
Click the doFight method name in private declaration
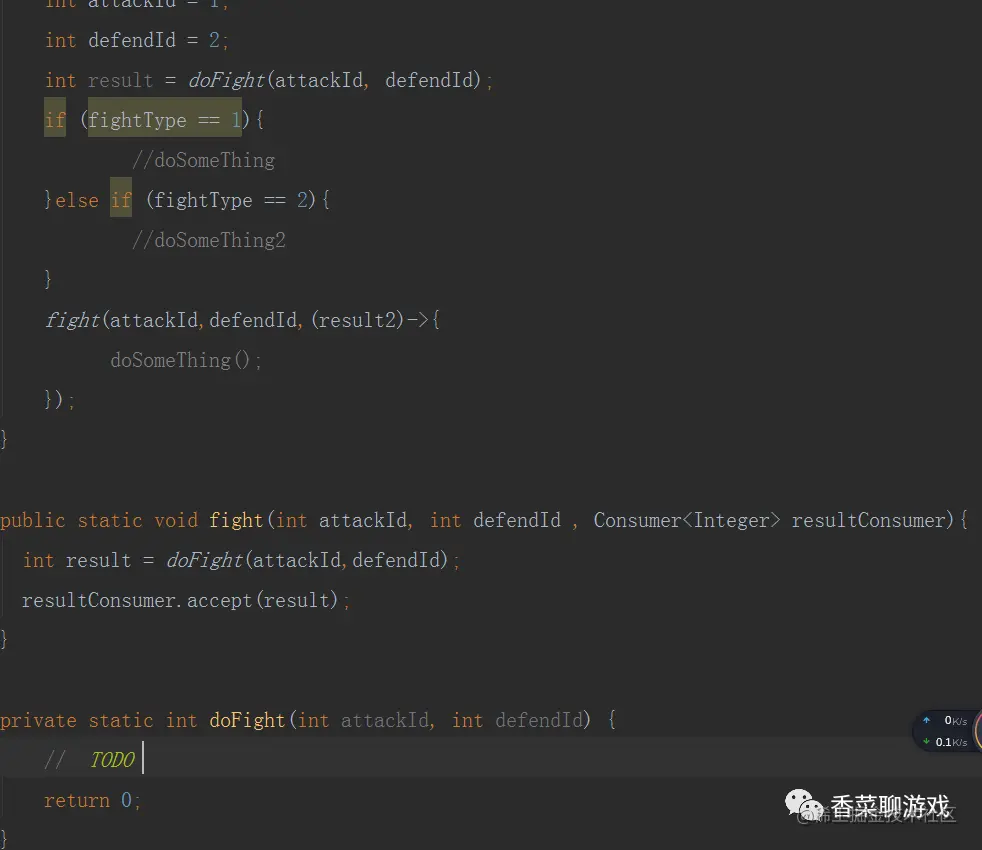point(247,720)
